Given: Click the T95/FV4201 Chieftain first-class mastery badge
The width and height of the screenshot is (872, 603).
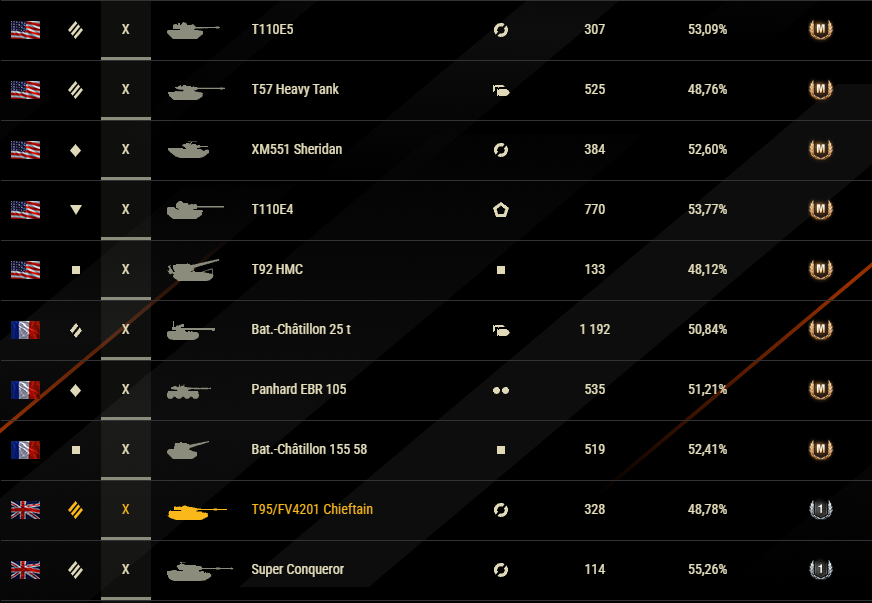Looking at the screenshot, I should click(820, 510).
